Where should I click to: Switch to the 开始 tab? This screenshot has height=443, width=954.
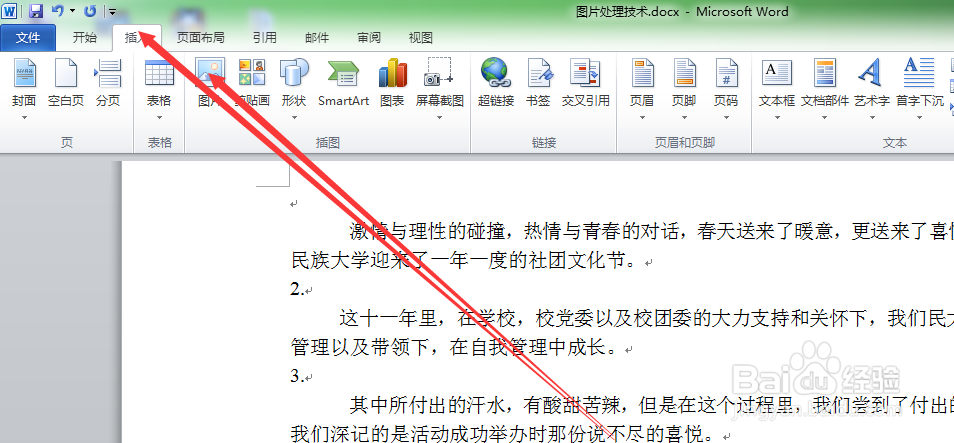(x=85, y=38)
